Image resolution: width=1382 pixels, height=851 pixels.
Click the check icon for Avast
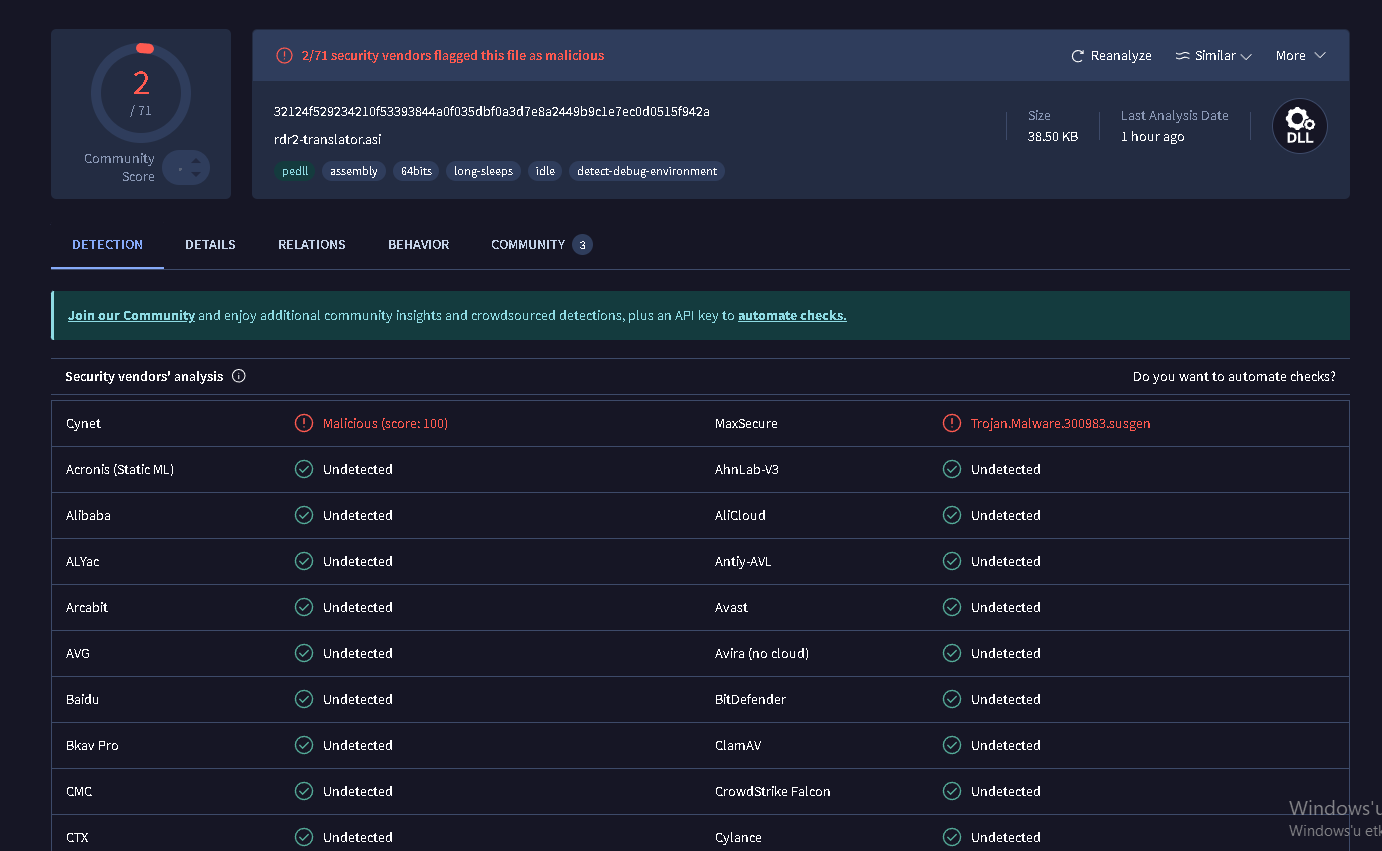pos(952,607)
